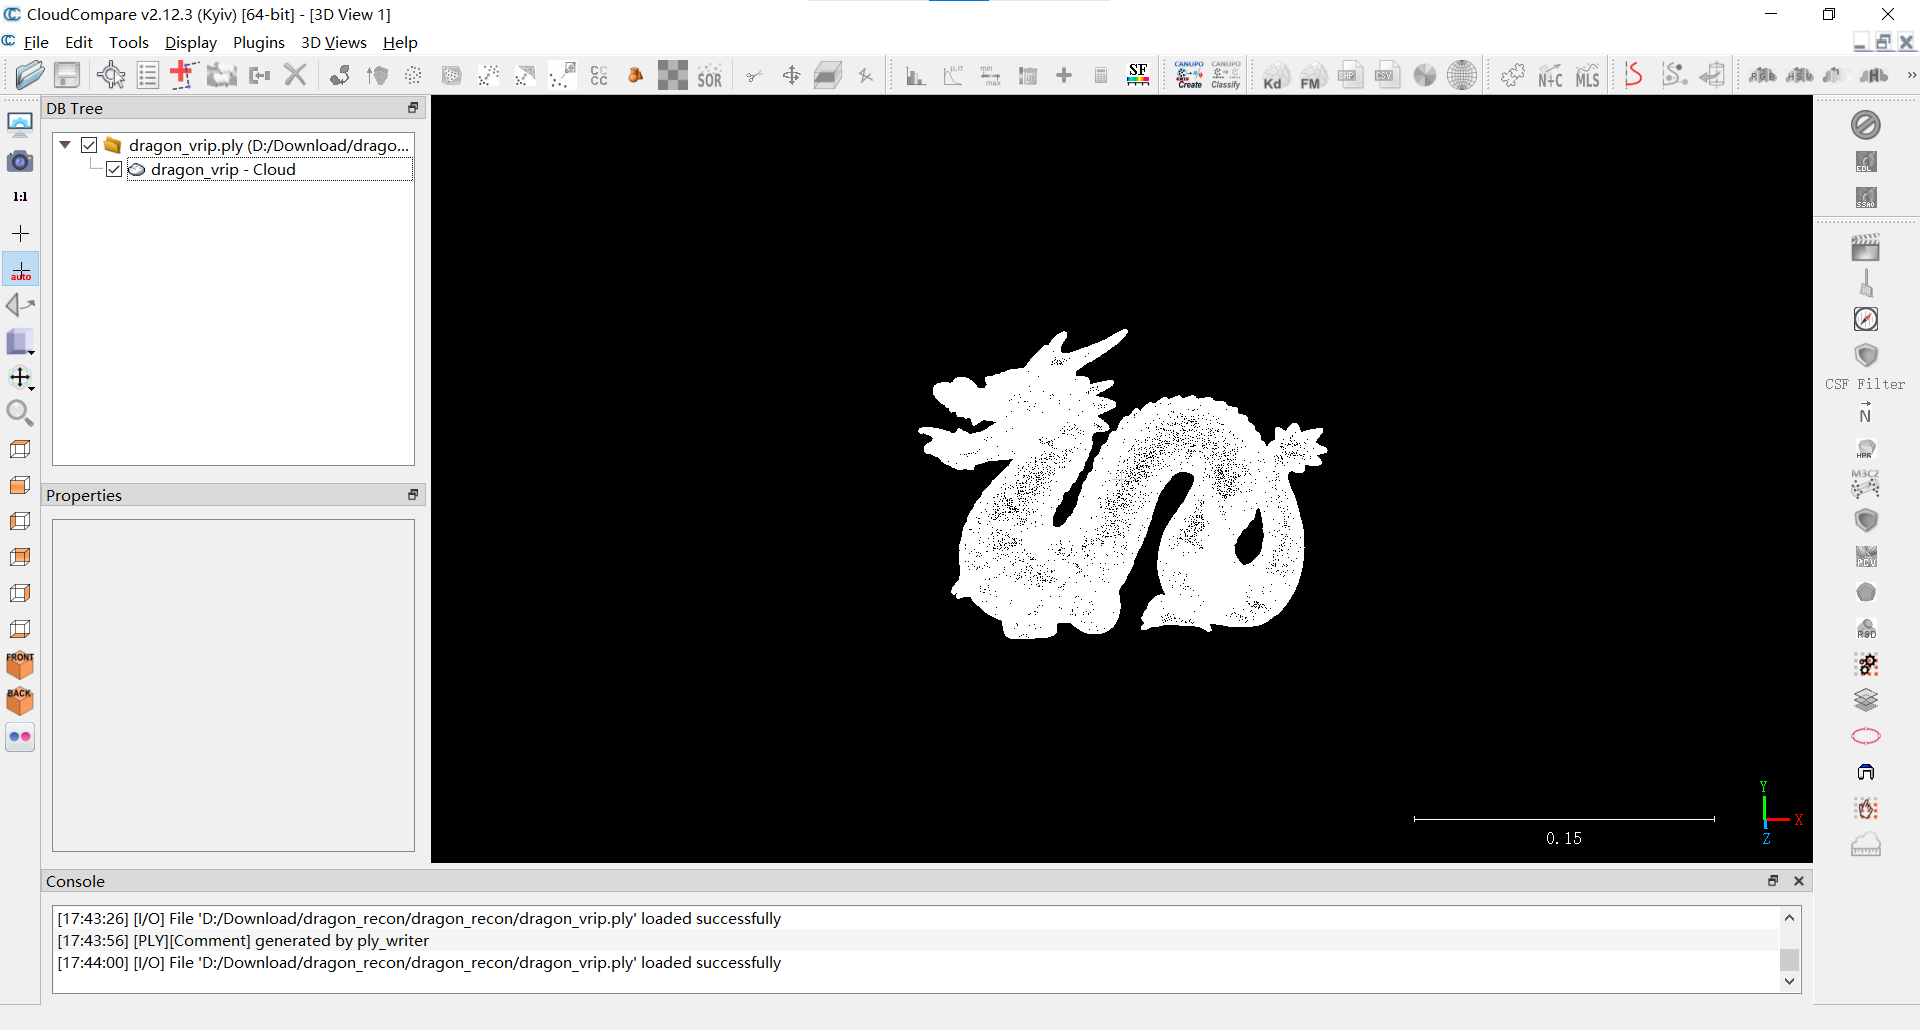The image size is (1920, 1030).
Task: Activate the point picking crosshair tool
Action: point(111,75)
